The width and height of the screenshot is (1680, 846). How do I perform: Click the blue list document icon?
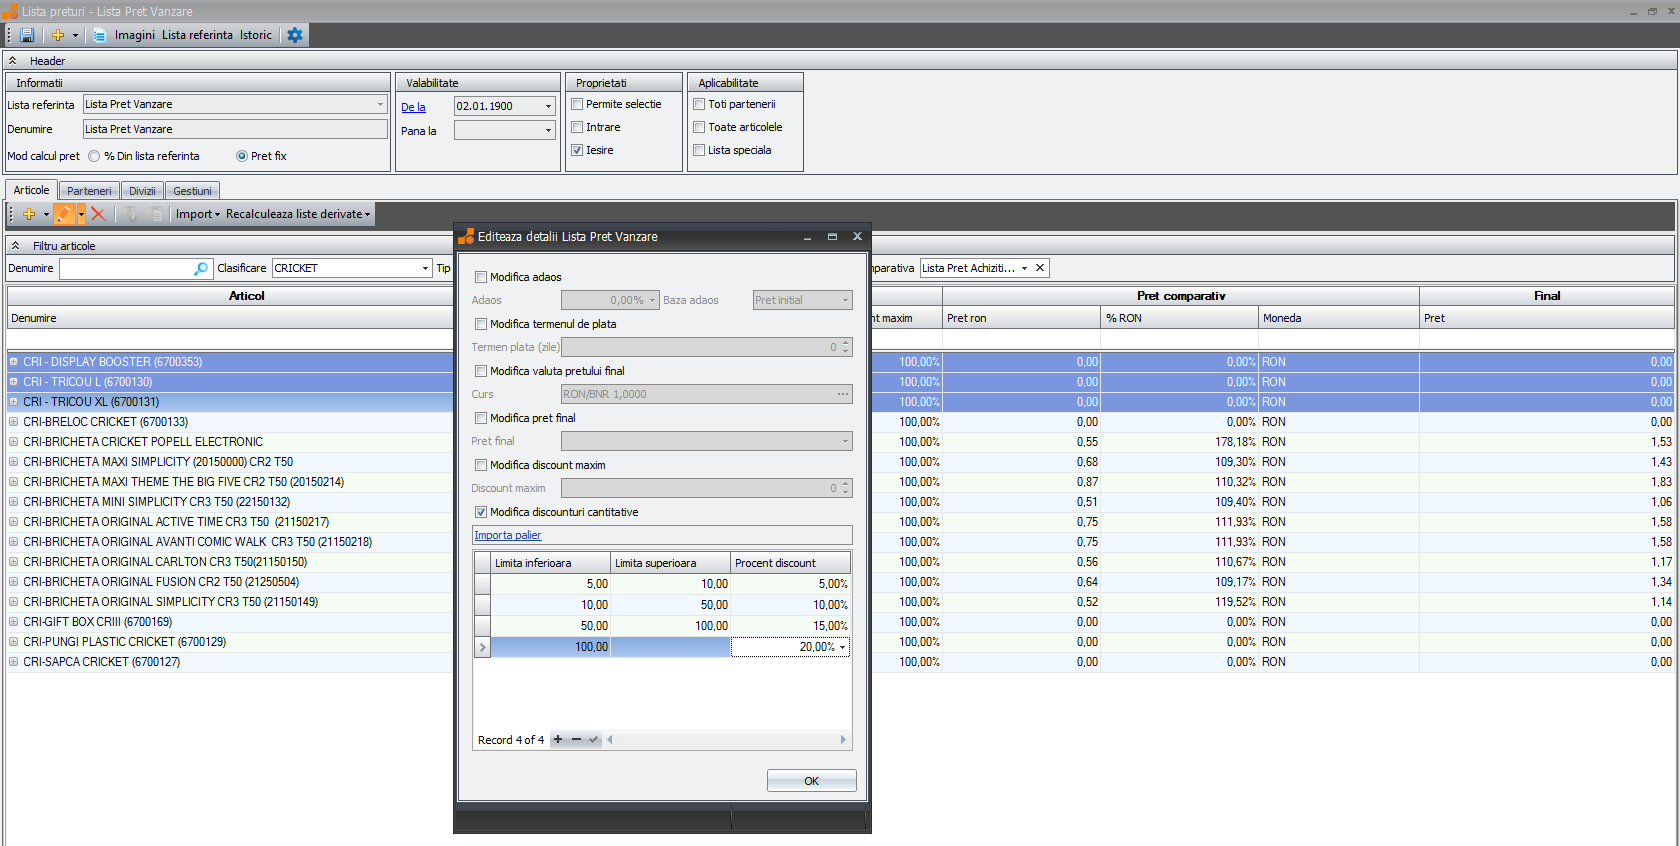(x=99, y=35)
